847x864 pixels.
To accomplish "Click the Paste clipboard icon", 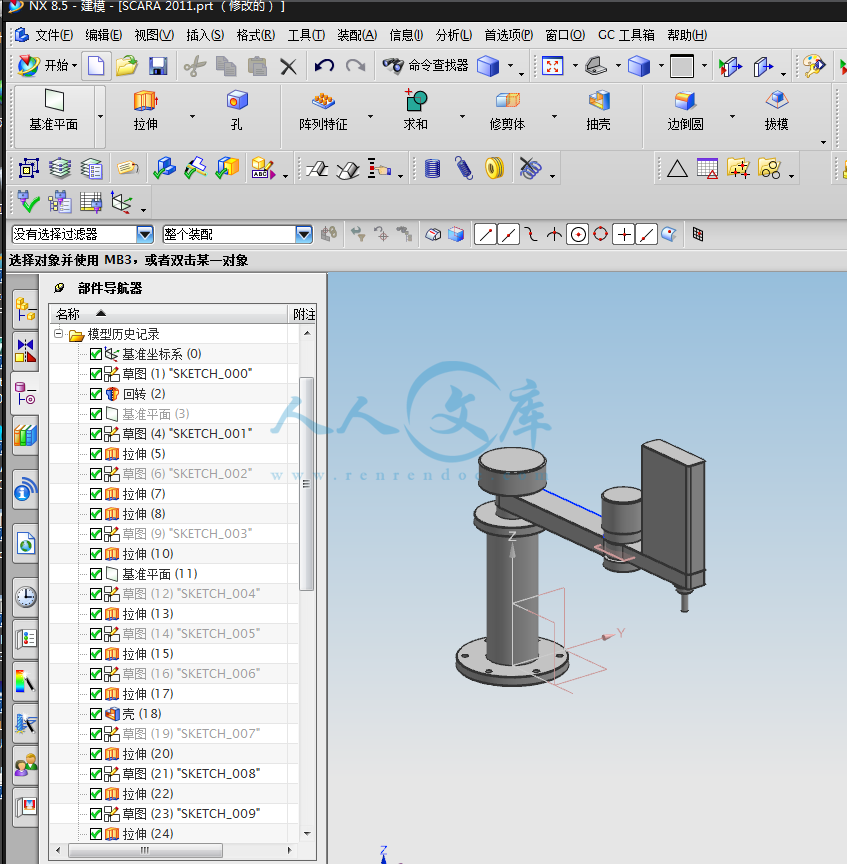I will (x=257, y=66).
